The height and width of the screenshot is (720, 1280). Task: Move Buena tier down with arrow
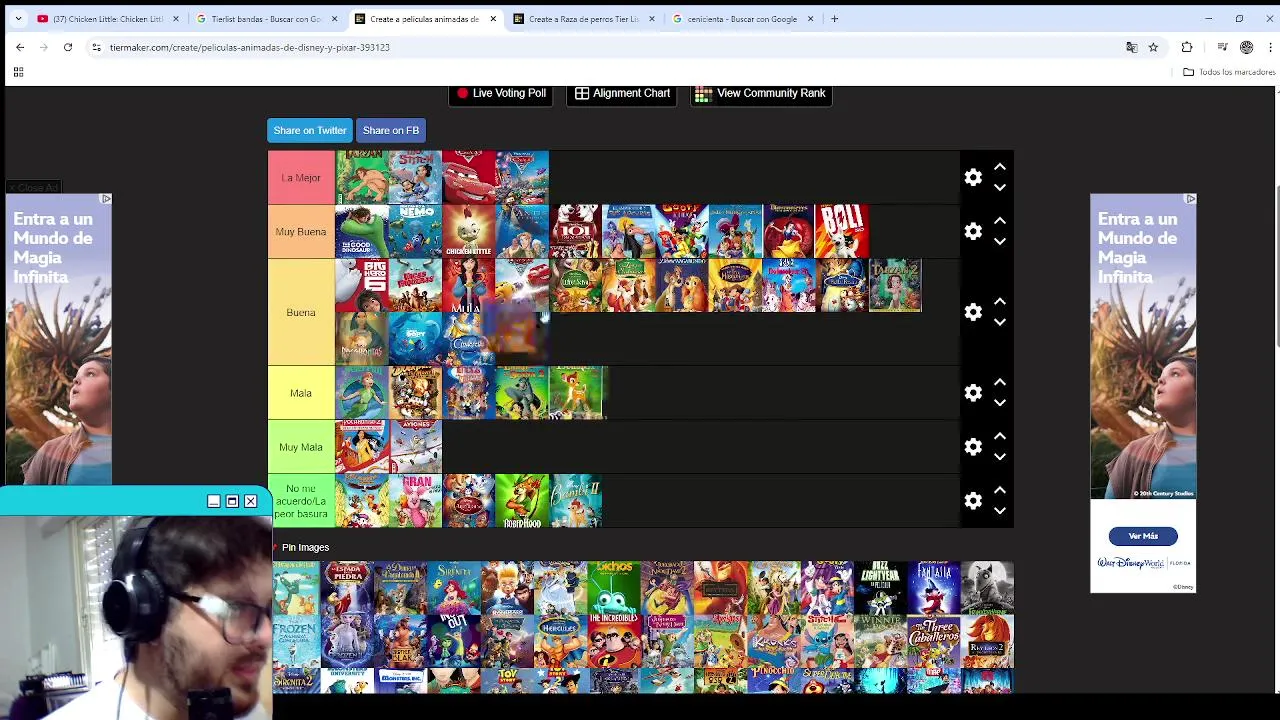[x=999, y=322]
